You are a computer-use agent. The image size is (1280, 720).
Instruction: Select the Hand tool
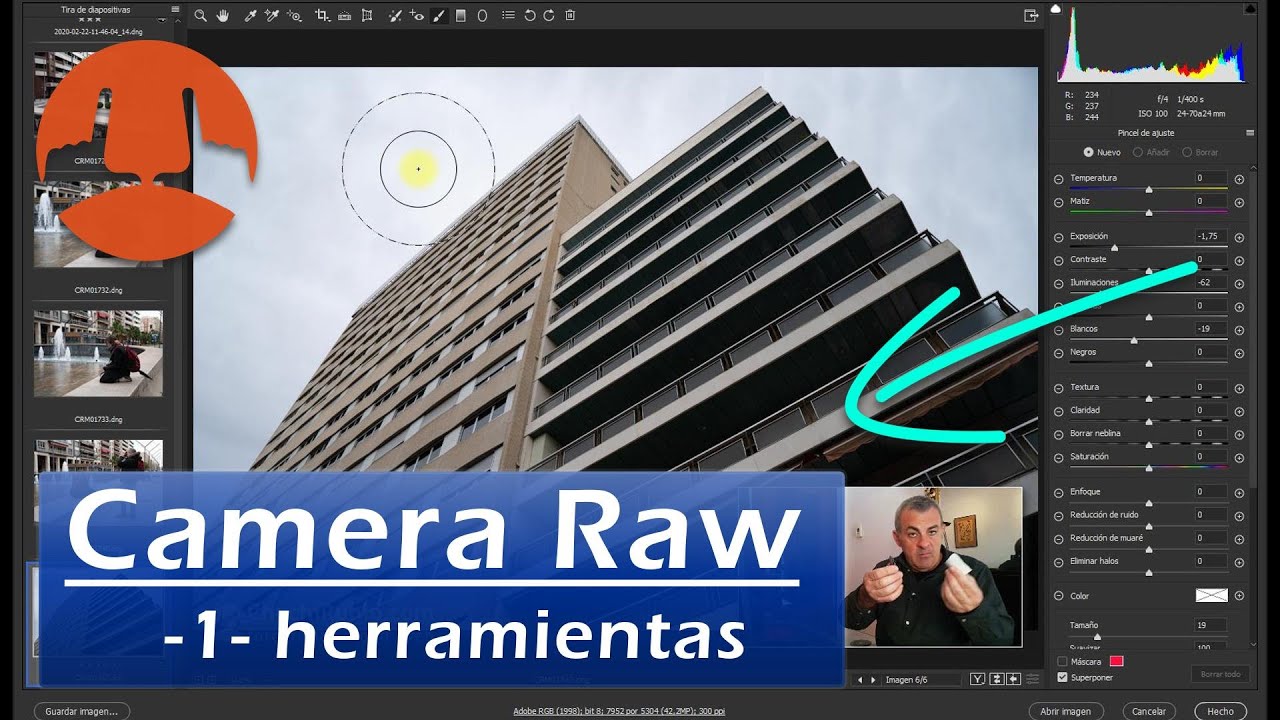[x=223, y=15]
